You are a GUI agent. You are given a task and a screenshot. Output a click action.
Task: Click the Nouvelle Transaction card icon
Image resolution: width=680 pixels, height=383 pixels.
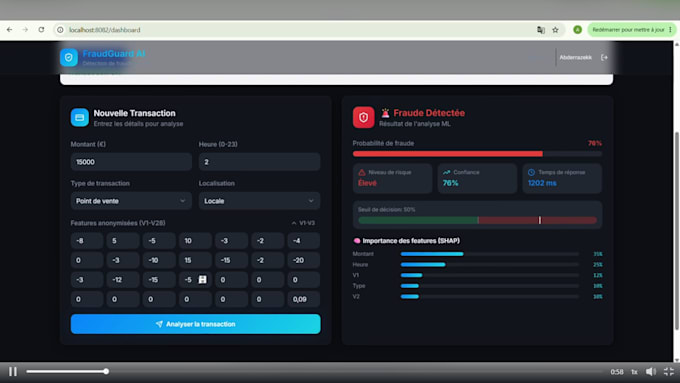(x=80, y=118)
